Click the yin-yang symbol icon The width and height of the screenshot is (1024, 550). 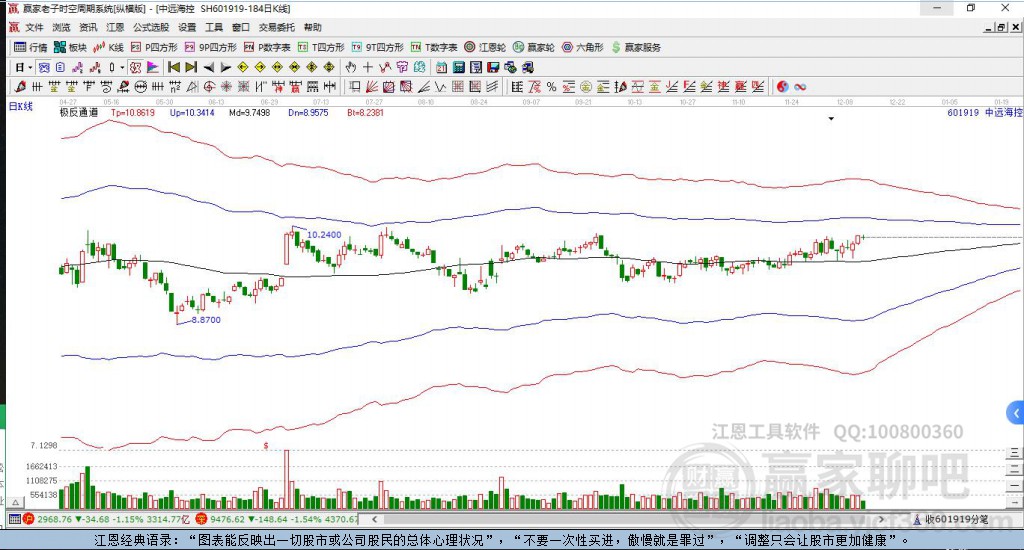tap(782, 86)
